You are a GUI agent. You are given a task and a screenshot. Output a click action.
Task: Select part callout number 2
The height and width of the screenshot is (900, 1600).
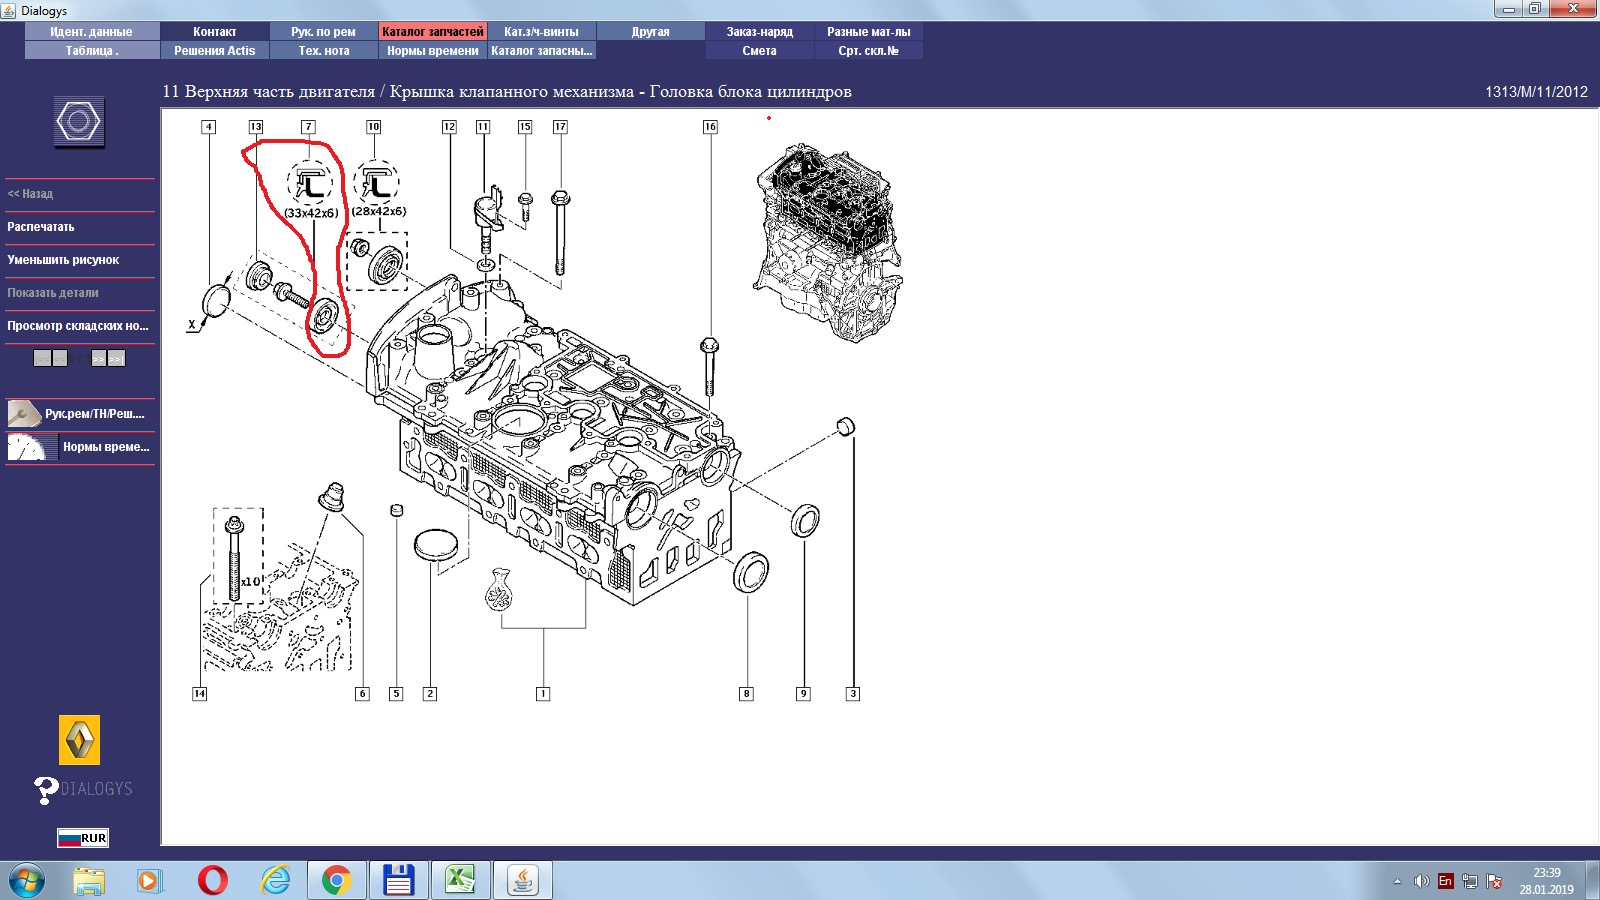430,693
